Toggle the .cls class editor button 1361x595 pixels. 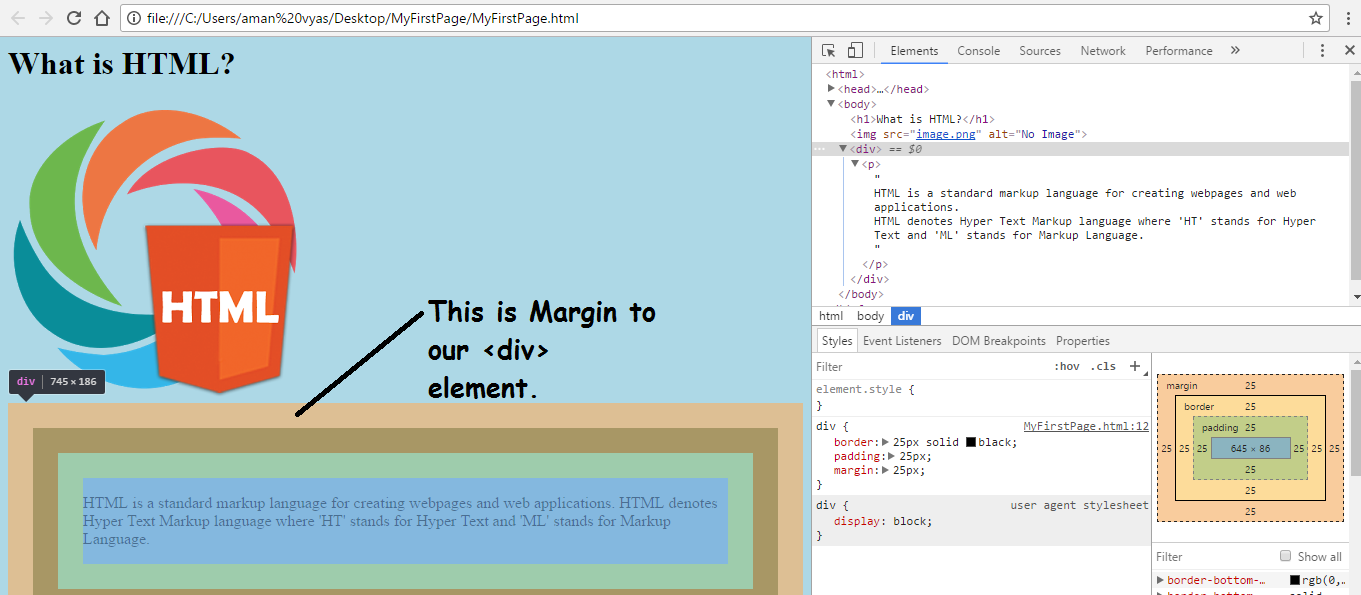pyautogui.click(x=1103, y=366)
